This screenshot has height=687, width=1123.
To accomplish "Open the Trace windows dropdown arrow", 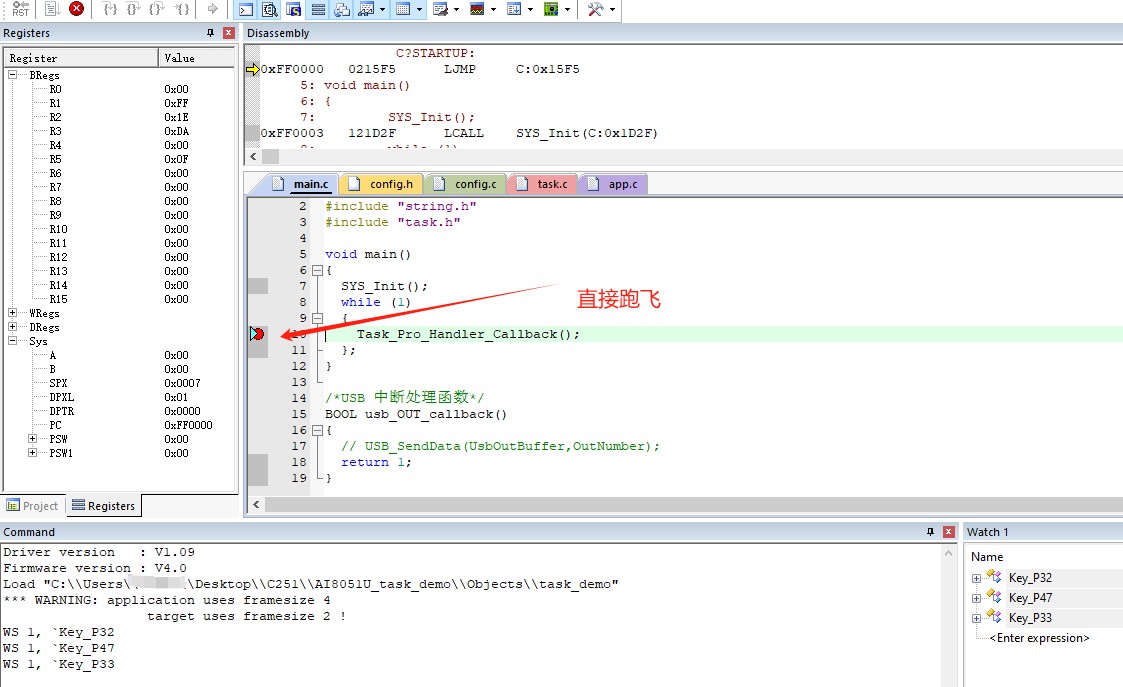I will click(530, 9).
